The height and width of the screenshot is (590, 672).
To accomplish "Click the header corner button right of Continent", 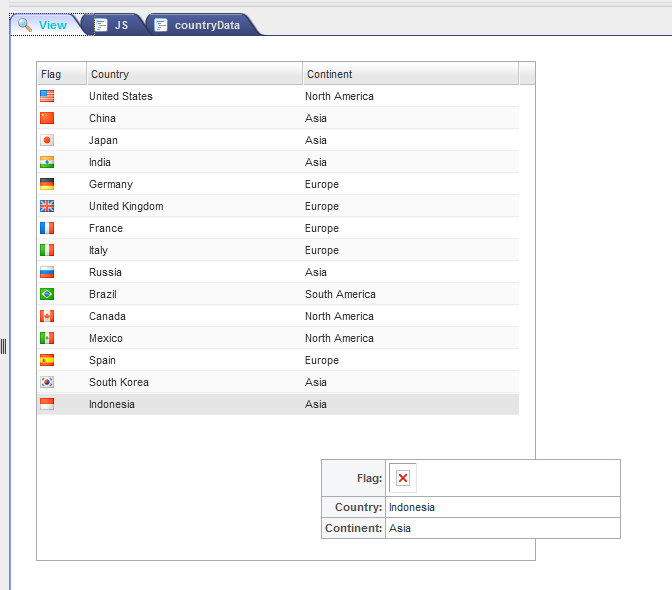I will pyautogui.click(x=527, y=74).
